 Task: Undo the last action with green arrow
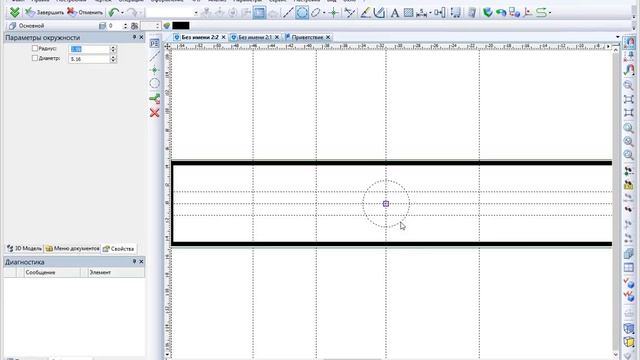tap(114, 13)
